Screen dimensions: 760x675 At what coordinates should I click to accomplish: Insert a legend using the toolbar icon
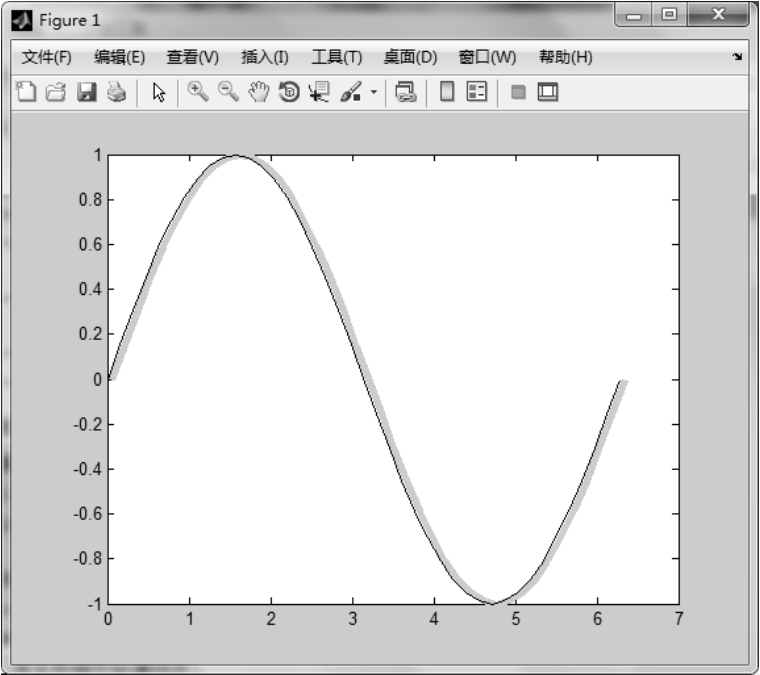coord(477,93)
